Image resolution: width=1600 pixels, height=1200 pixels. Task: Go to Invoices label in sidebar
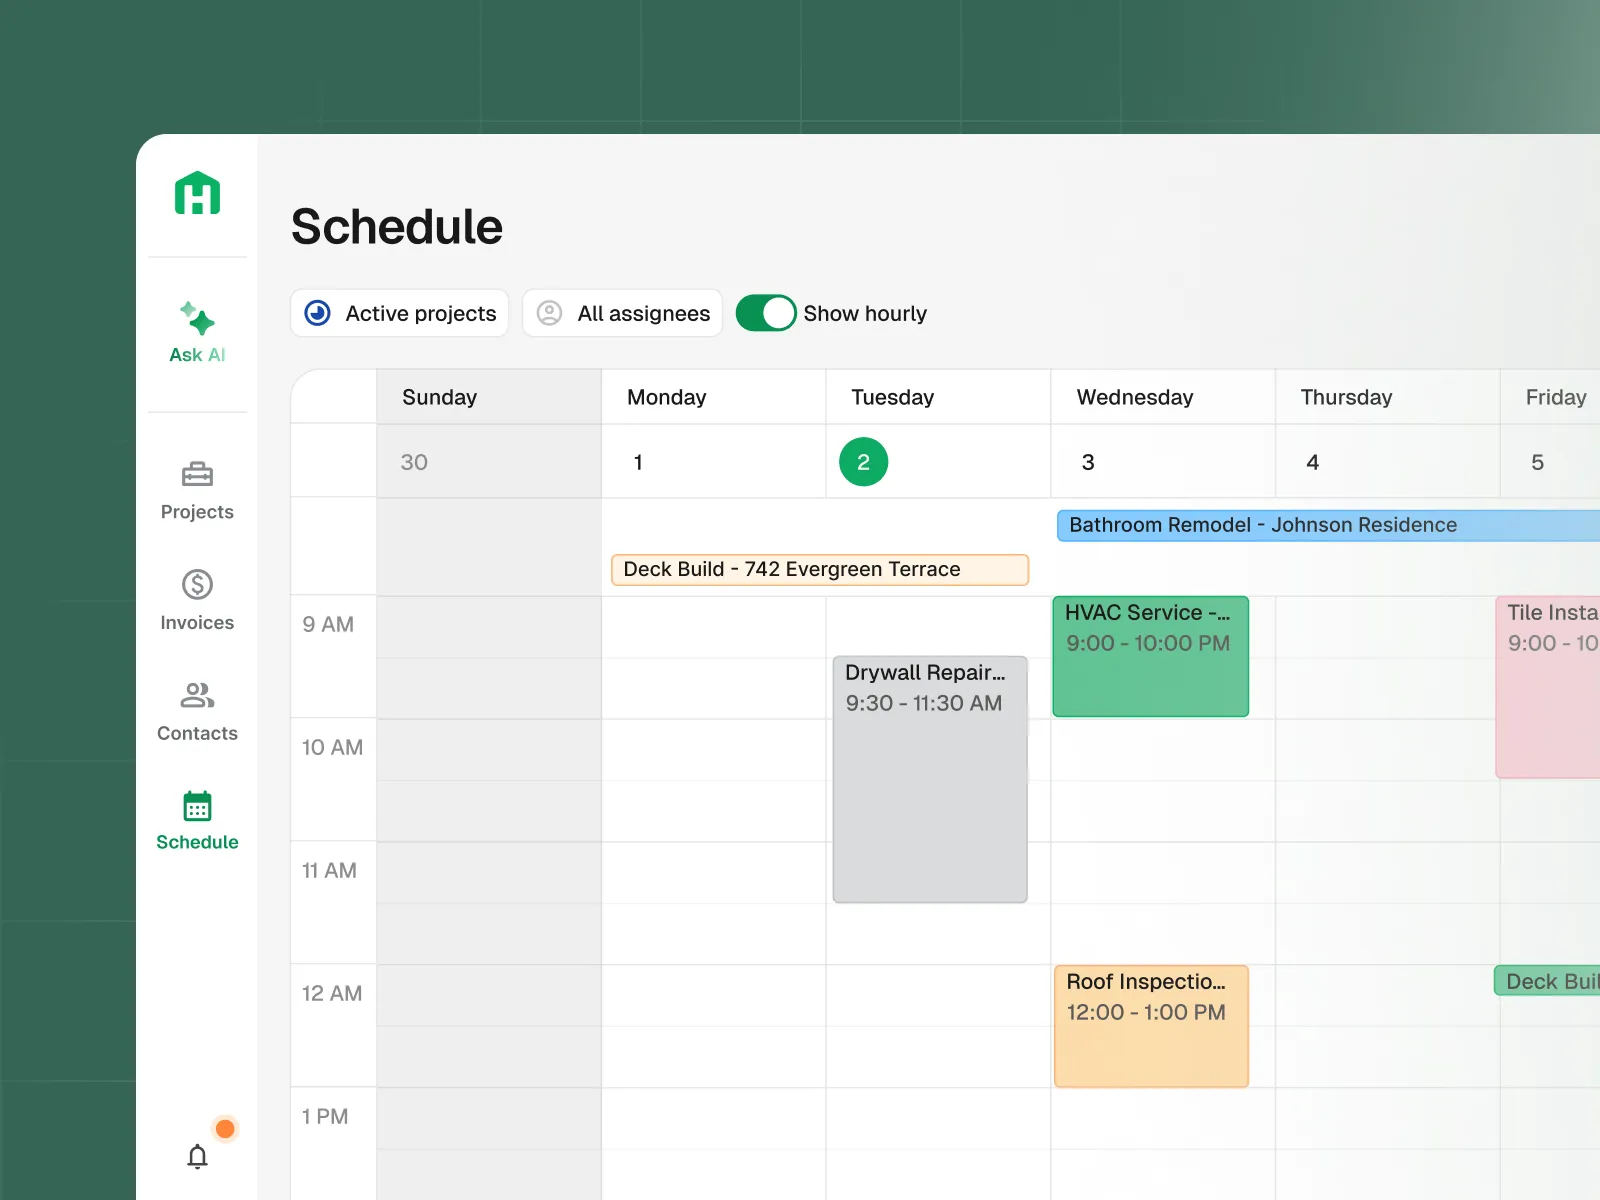pyautogui.click(x=197, y=623)
